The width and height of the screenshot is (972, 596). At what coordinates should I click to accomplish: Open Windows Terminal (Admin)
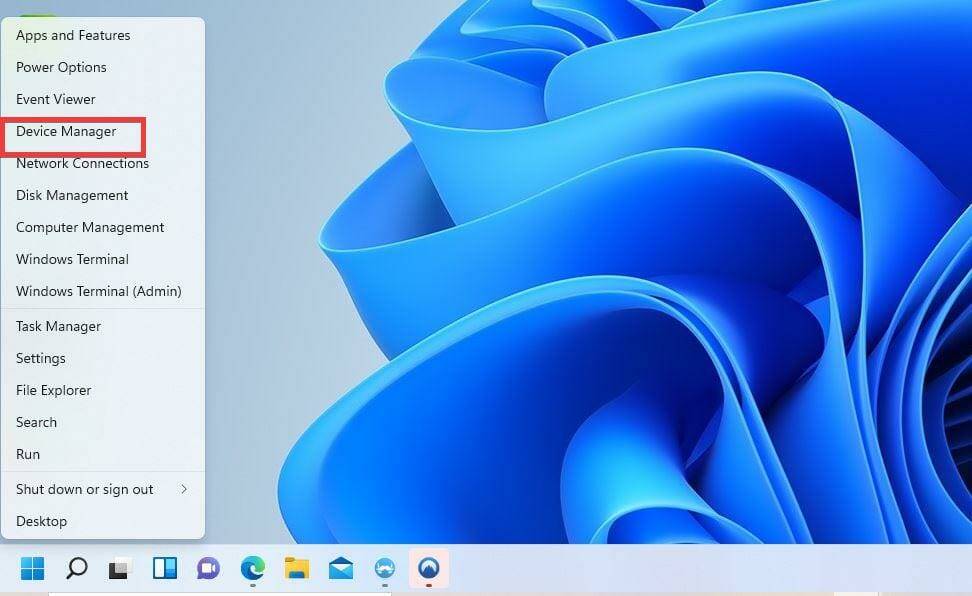(98, 291)
